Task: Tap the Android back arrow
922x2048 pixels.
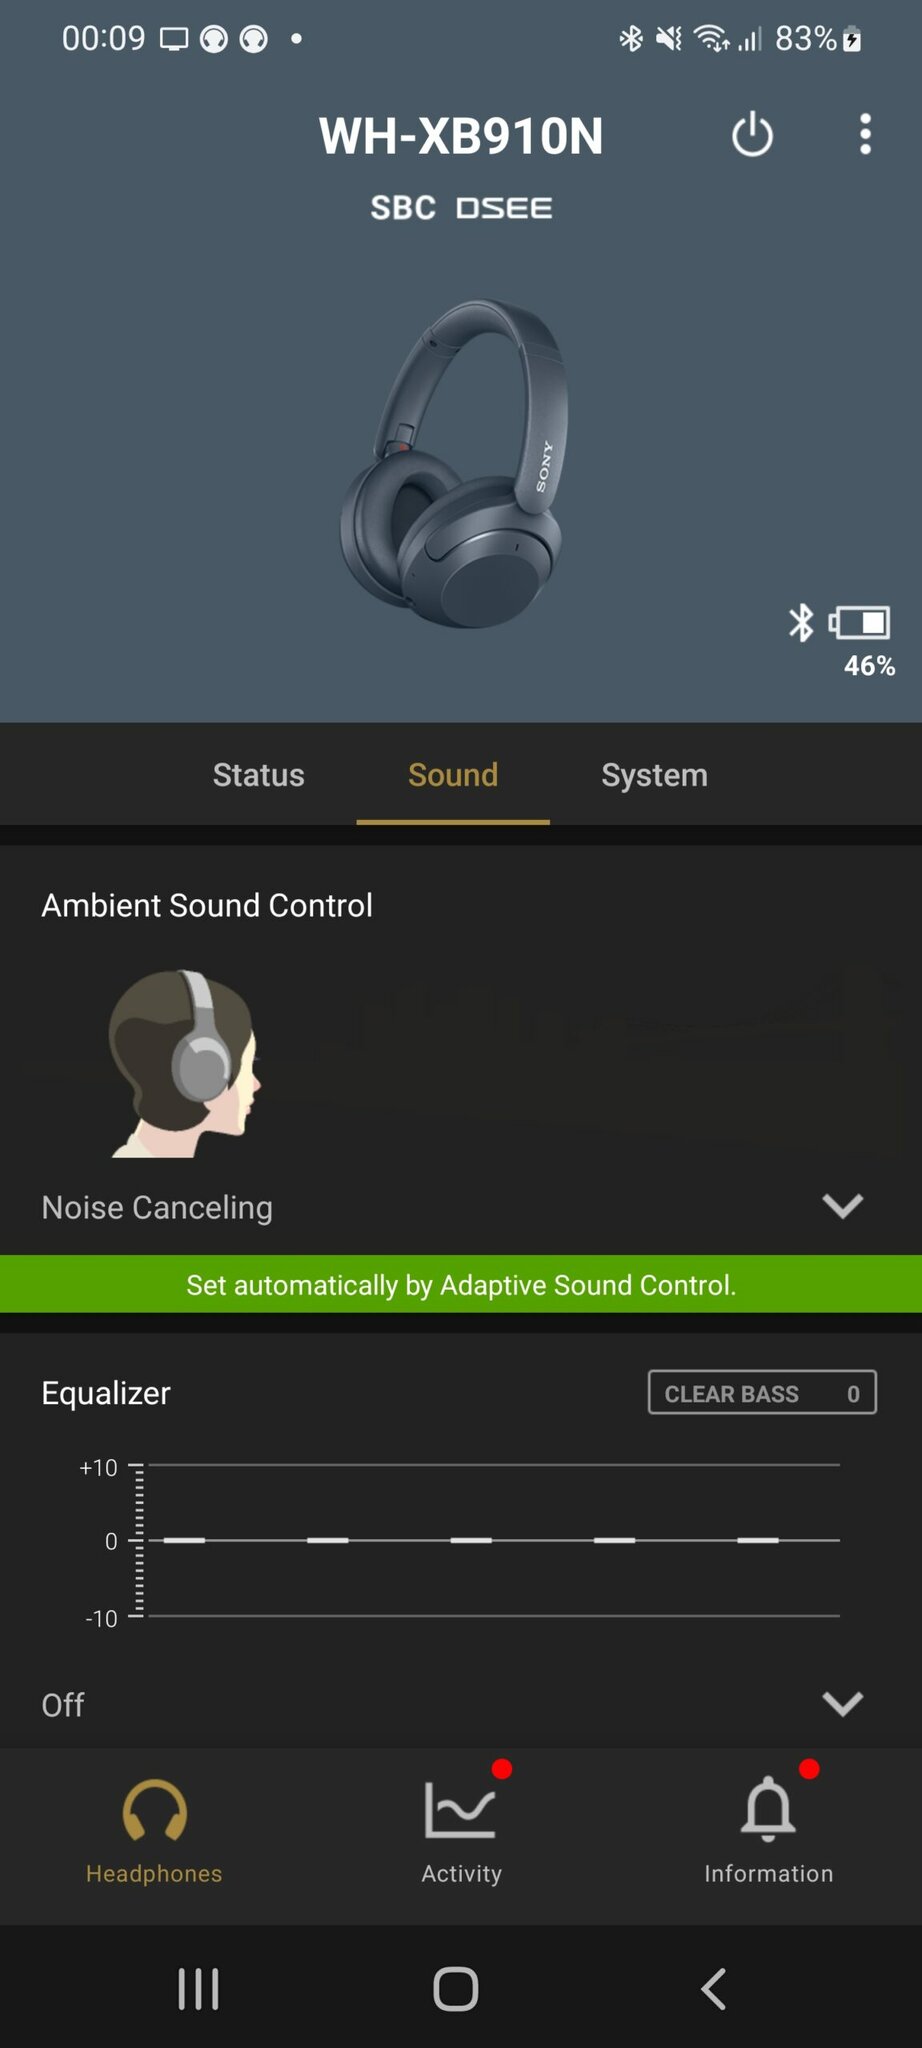Action: [x=713, y=1988]
